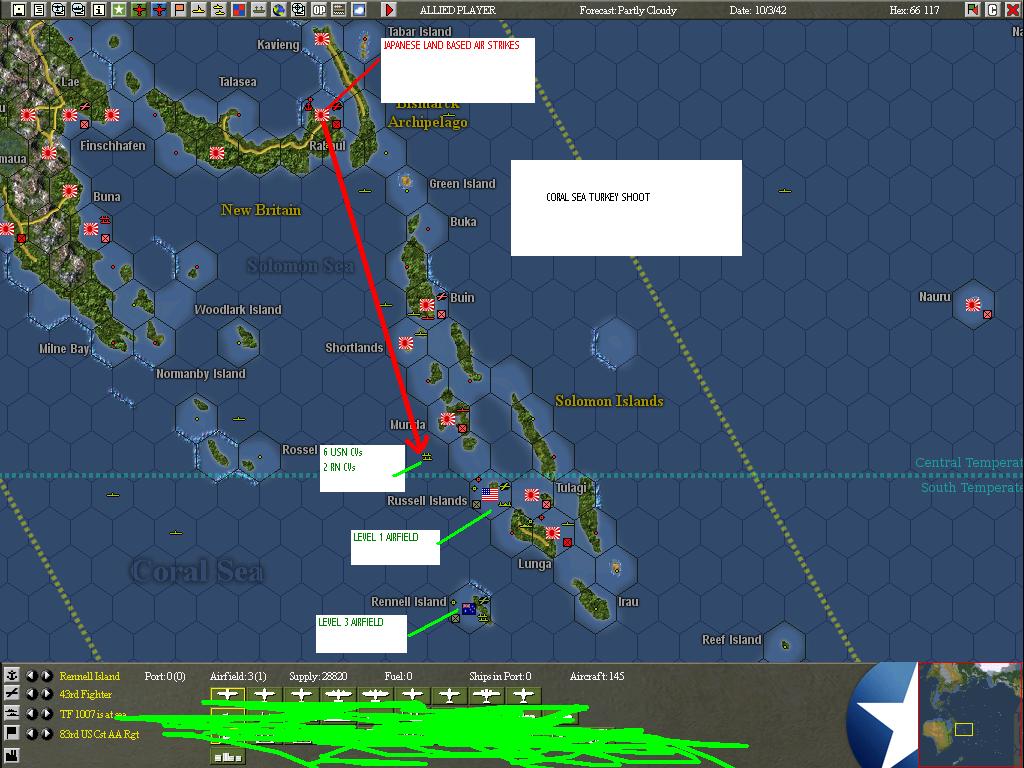The height and width of the screenshot is (768, 1024).
Task: Click the 'C' icon in top right corner
Action: pos(992,9)
